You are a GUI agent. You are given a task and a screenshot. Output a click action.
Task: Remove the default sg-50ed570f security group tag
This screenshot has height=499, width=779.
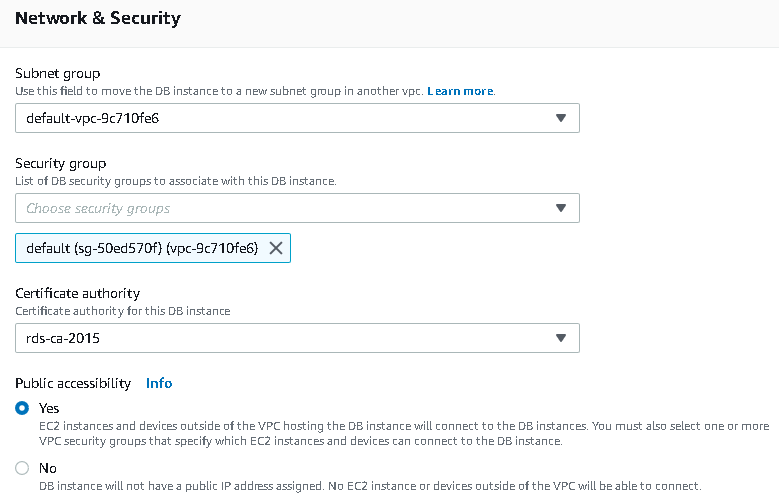tap(276, 248)
